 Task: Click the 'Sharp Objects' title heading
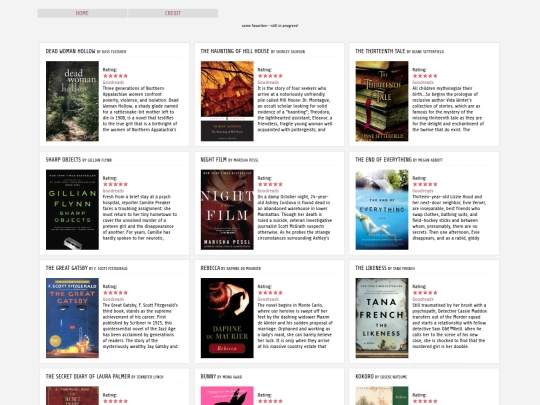63,160
